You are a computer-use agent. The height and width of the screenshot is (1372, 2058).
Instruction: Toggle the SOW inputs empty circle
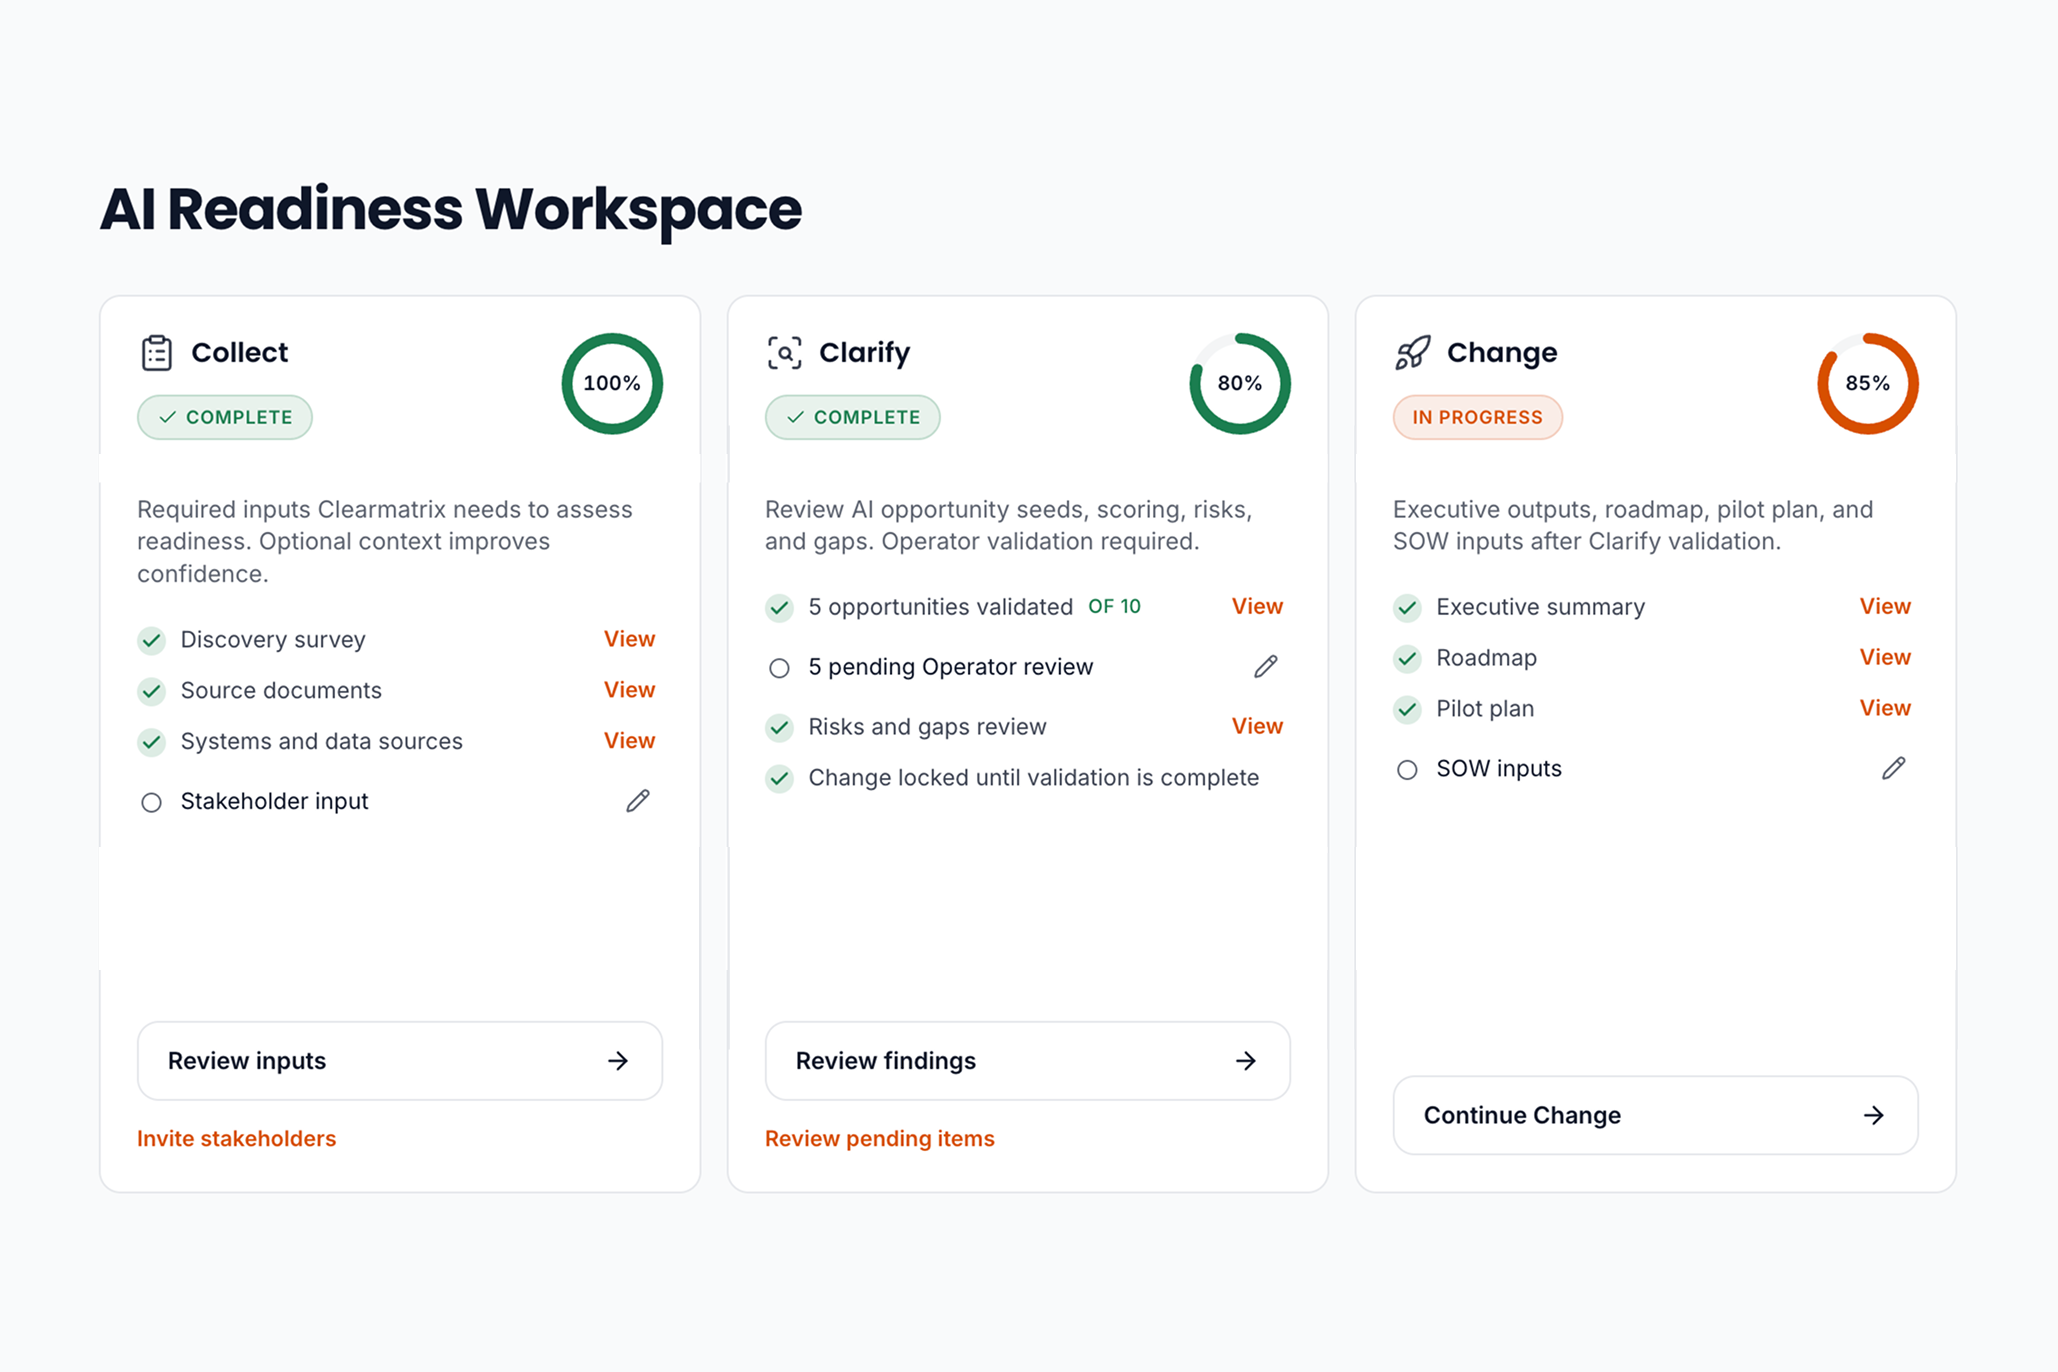point(1408,769)
